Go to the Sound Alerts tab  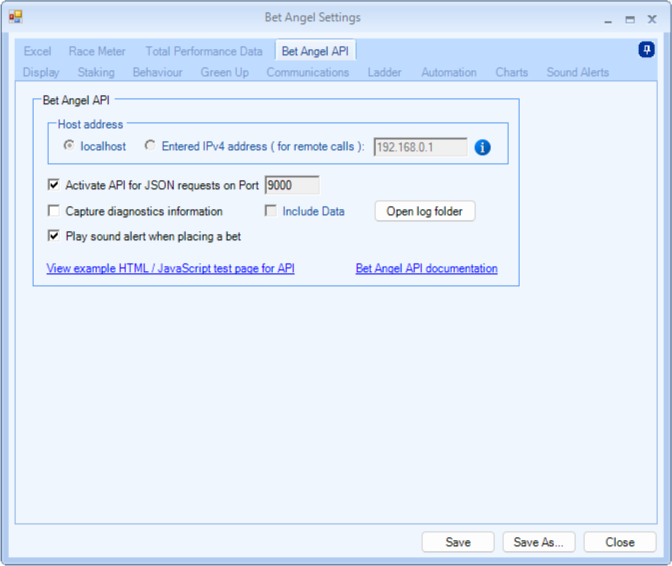pos(577,72)
